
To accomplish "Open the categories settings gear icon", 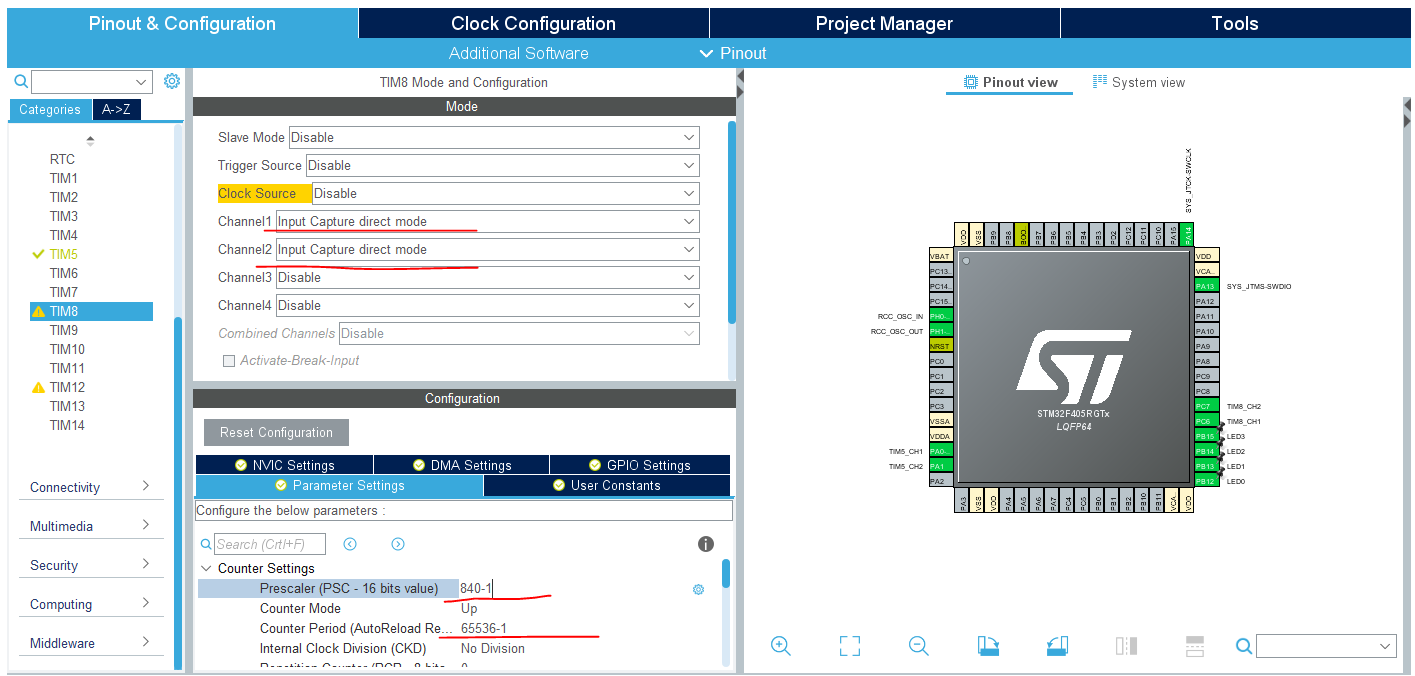I will click(x=172, y=81).
